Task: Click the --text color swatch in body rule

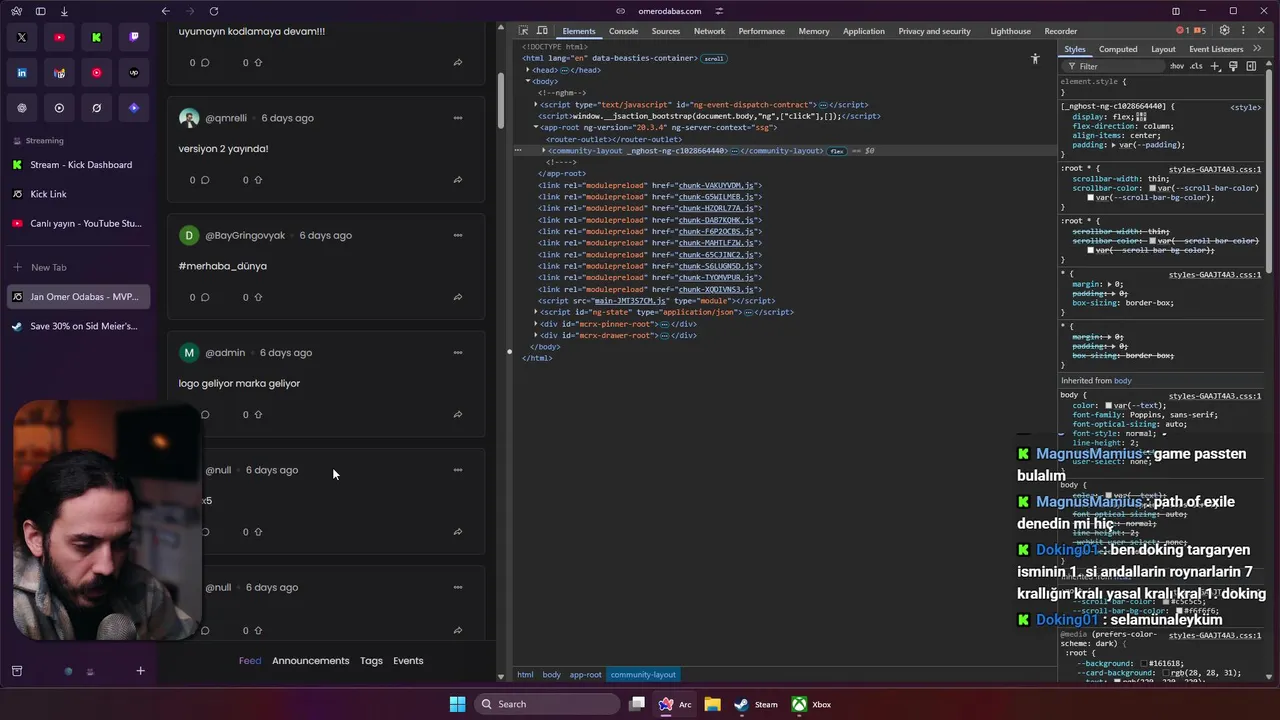Action: coord(1108,406)
